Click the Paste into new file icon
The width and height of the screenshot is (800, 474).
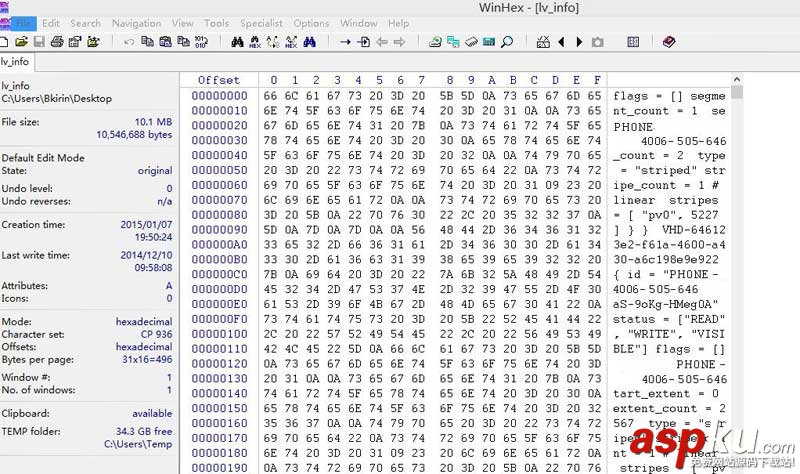point(183,42)
